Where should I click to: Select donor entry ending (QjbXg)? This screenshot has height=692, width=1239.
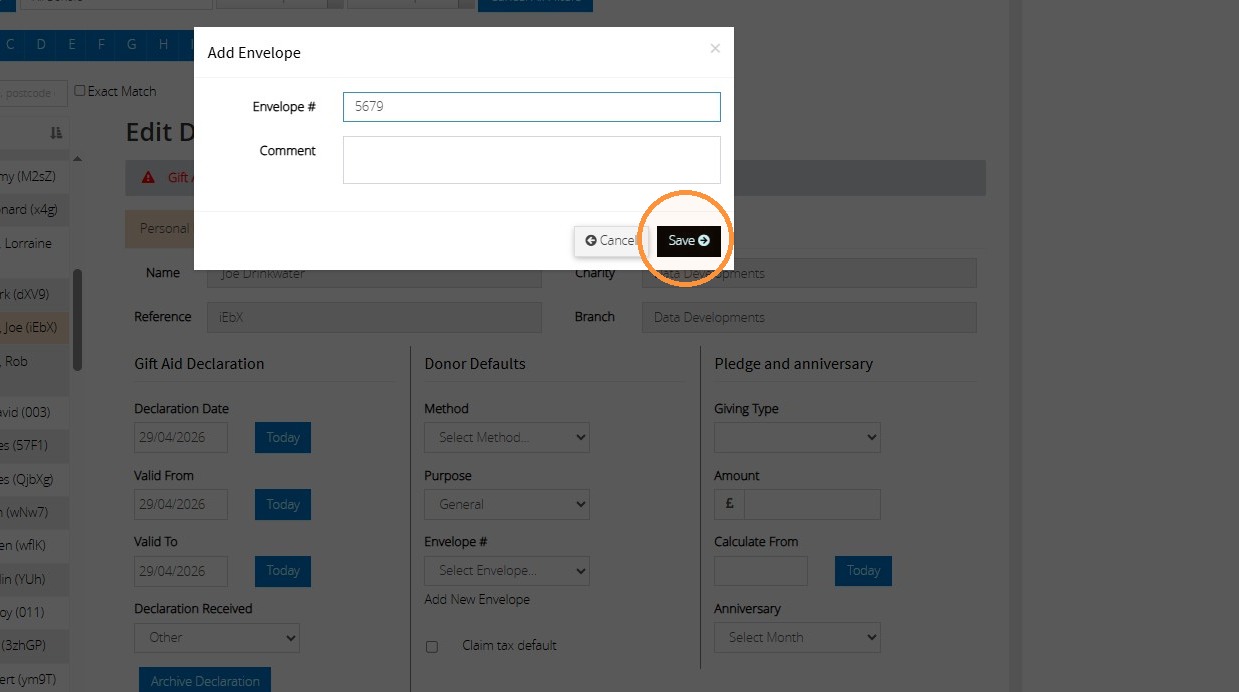[34, 479]
